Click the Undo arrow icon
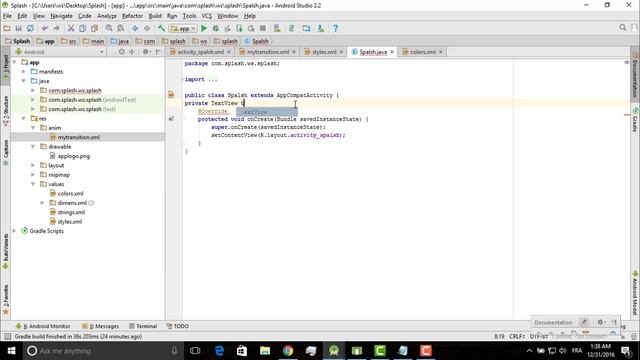The height and width of the screenshot is (360, 640). (45, 28)
